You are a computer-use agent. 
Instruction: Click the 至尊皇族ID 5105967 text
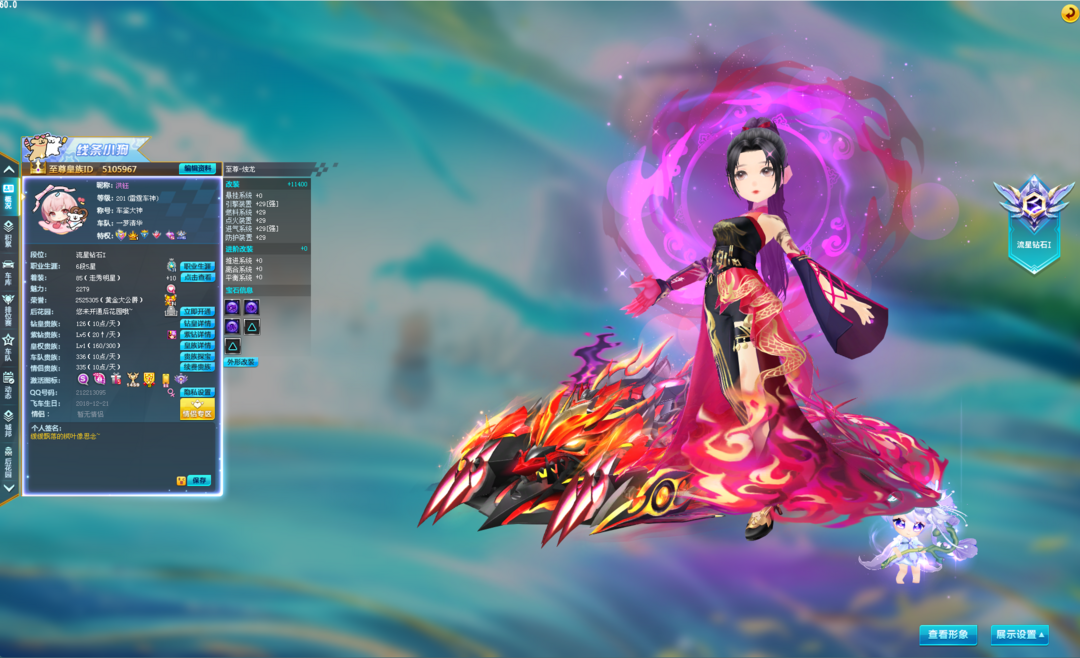point(92,169)
